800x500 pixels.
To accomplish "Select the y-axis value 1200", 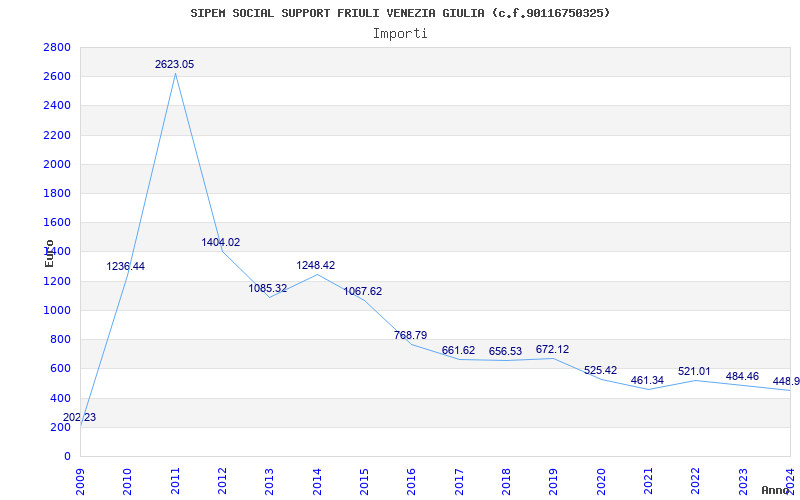I will tap(57, 281).
